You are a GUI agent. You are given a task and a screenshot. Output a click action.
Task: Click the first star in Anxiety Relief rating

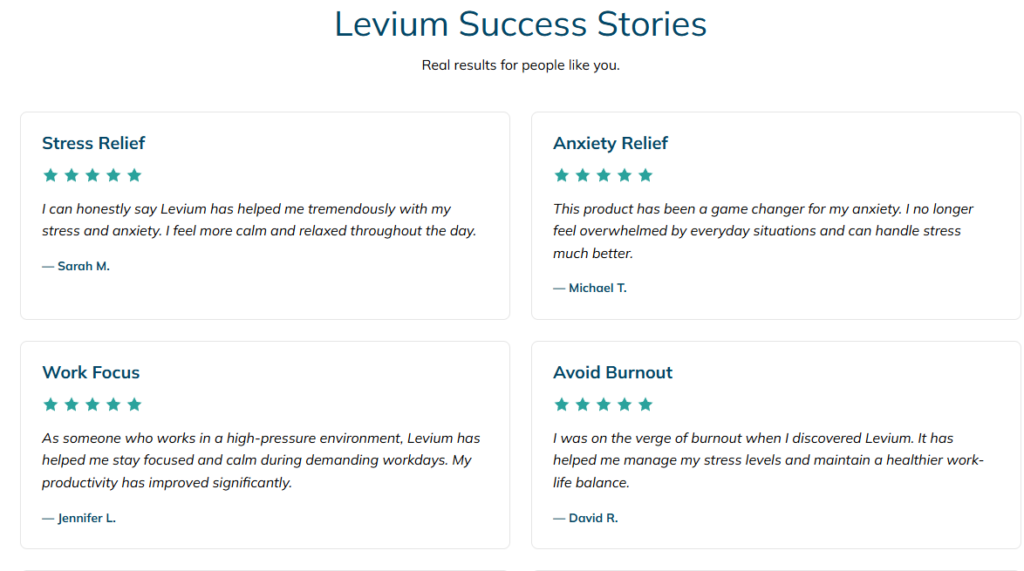pos(561,175)
